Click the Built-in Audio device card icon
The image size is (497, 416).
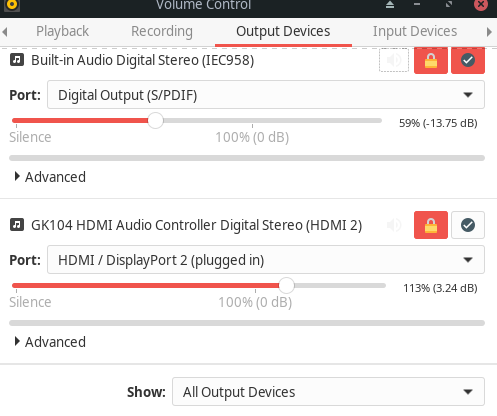17,60
